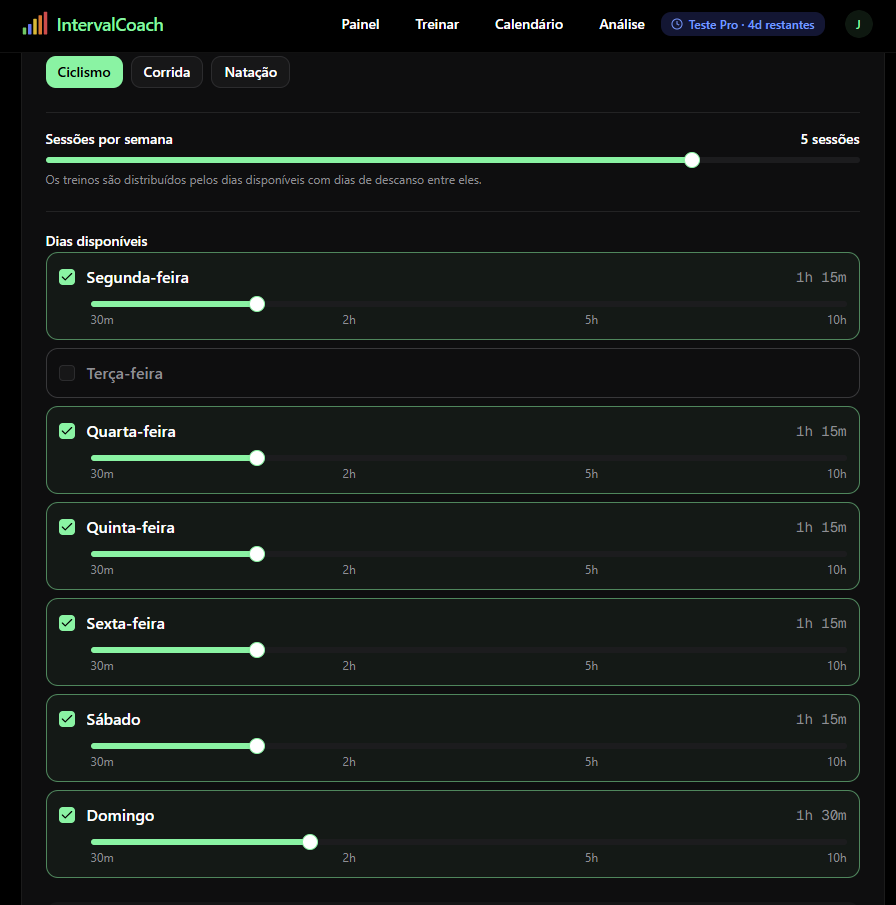Enable the Terça-feira checkbox

[x=67, y=373]
